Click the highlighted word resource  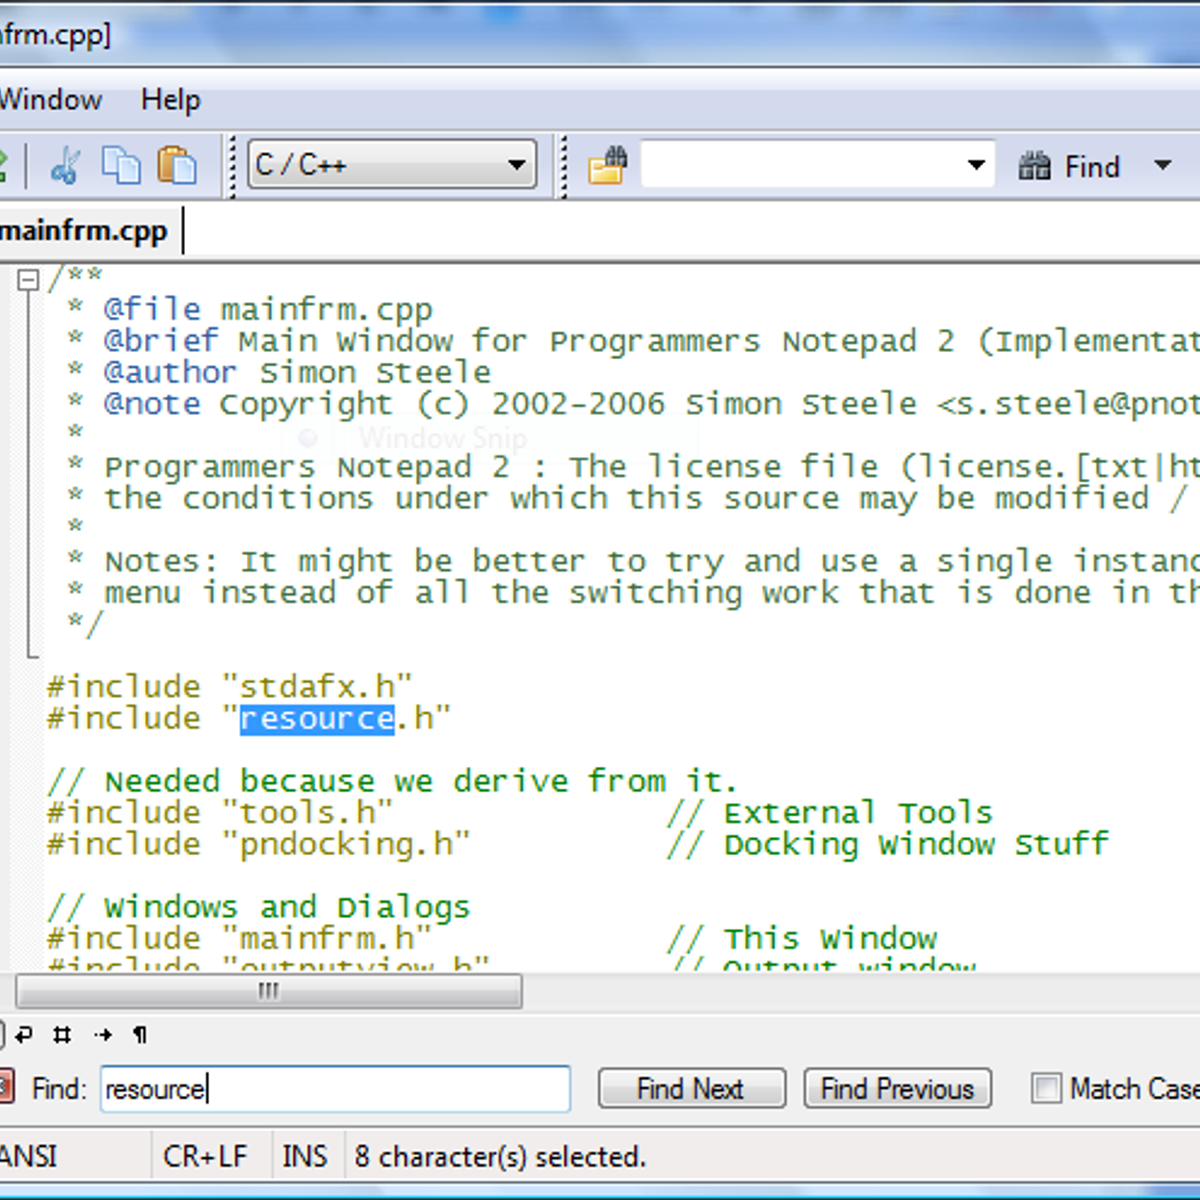[317, 718]
